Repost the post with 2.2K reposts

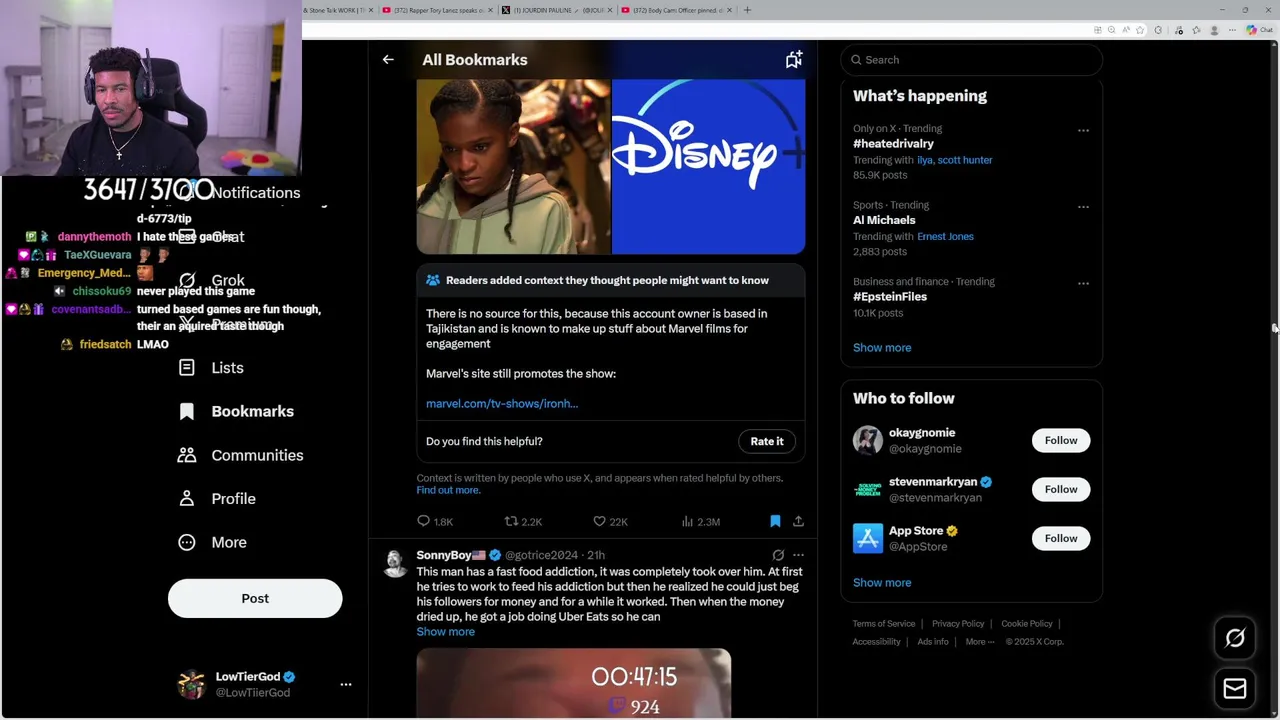pos(523,521)
